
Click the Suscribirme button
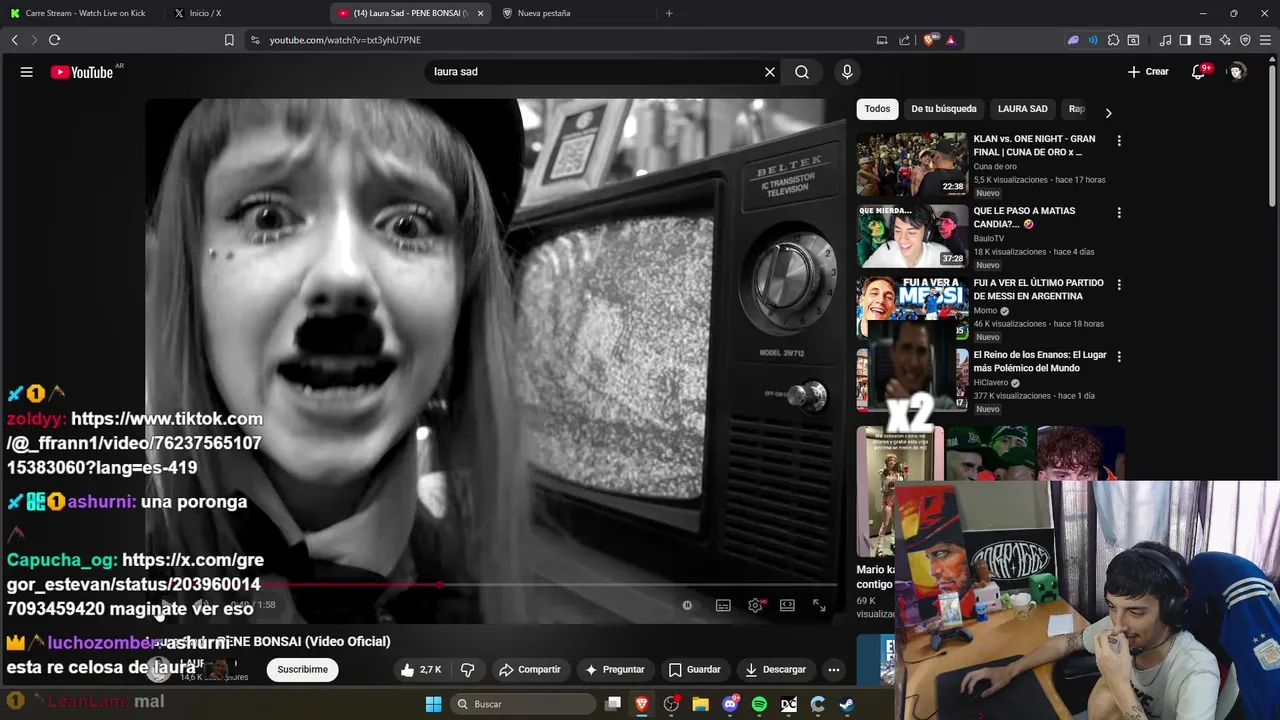[x=303, y=669]
